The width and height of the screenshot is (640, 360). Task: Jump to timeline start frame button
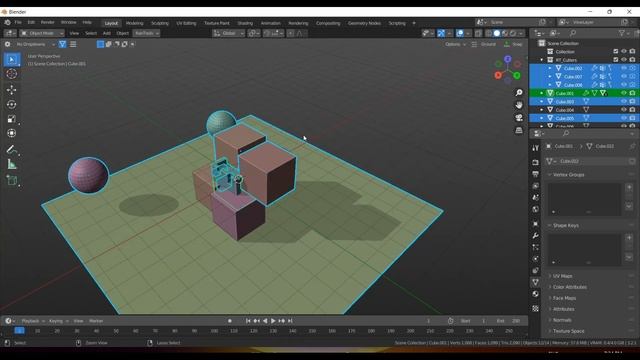(248, 321)
